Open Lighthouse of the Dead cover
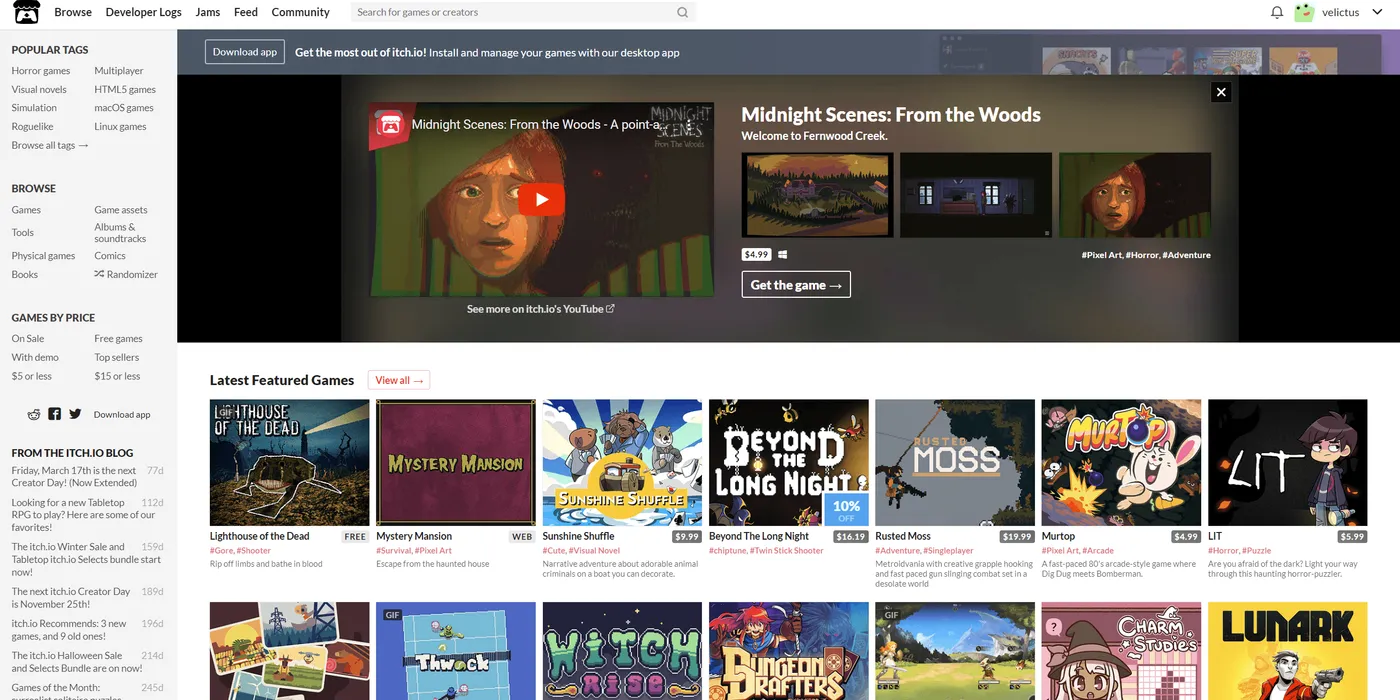This screenshot has width=1400, height=700. 290,463
